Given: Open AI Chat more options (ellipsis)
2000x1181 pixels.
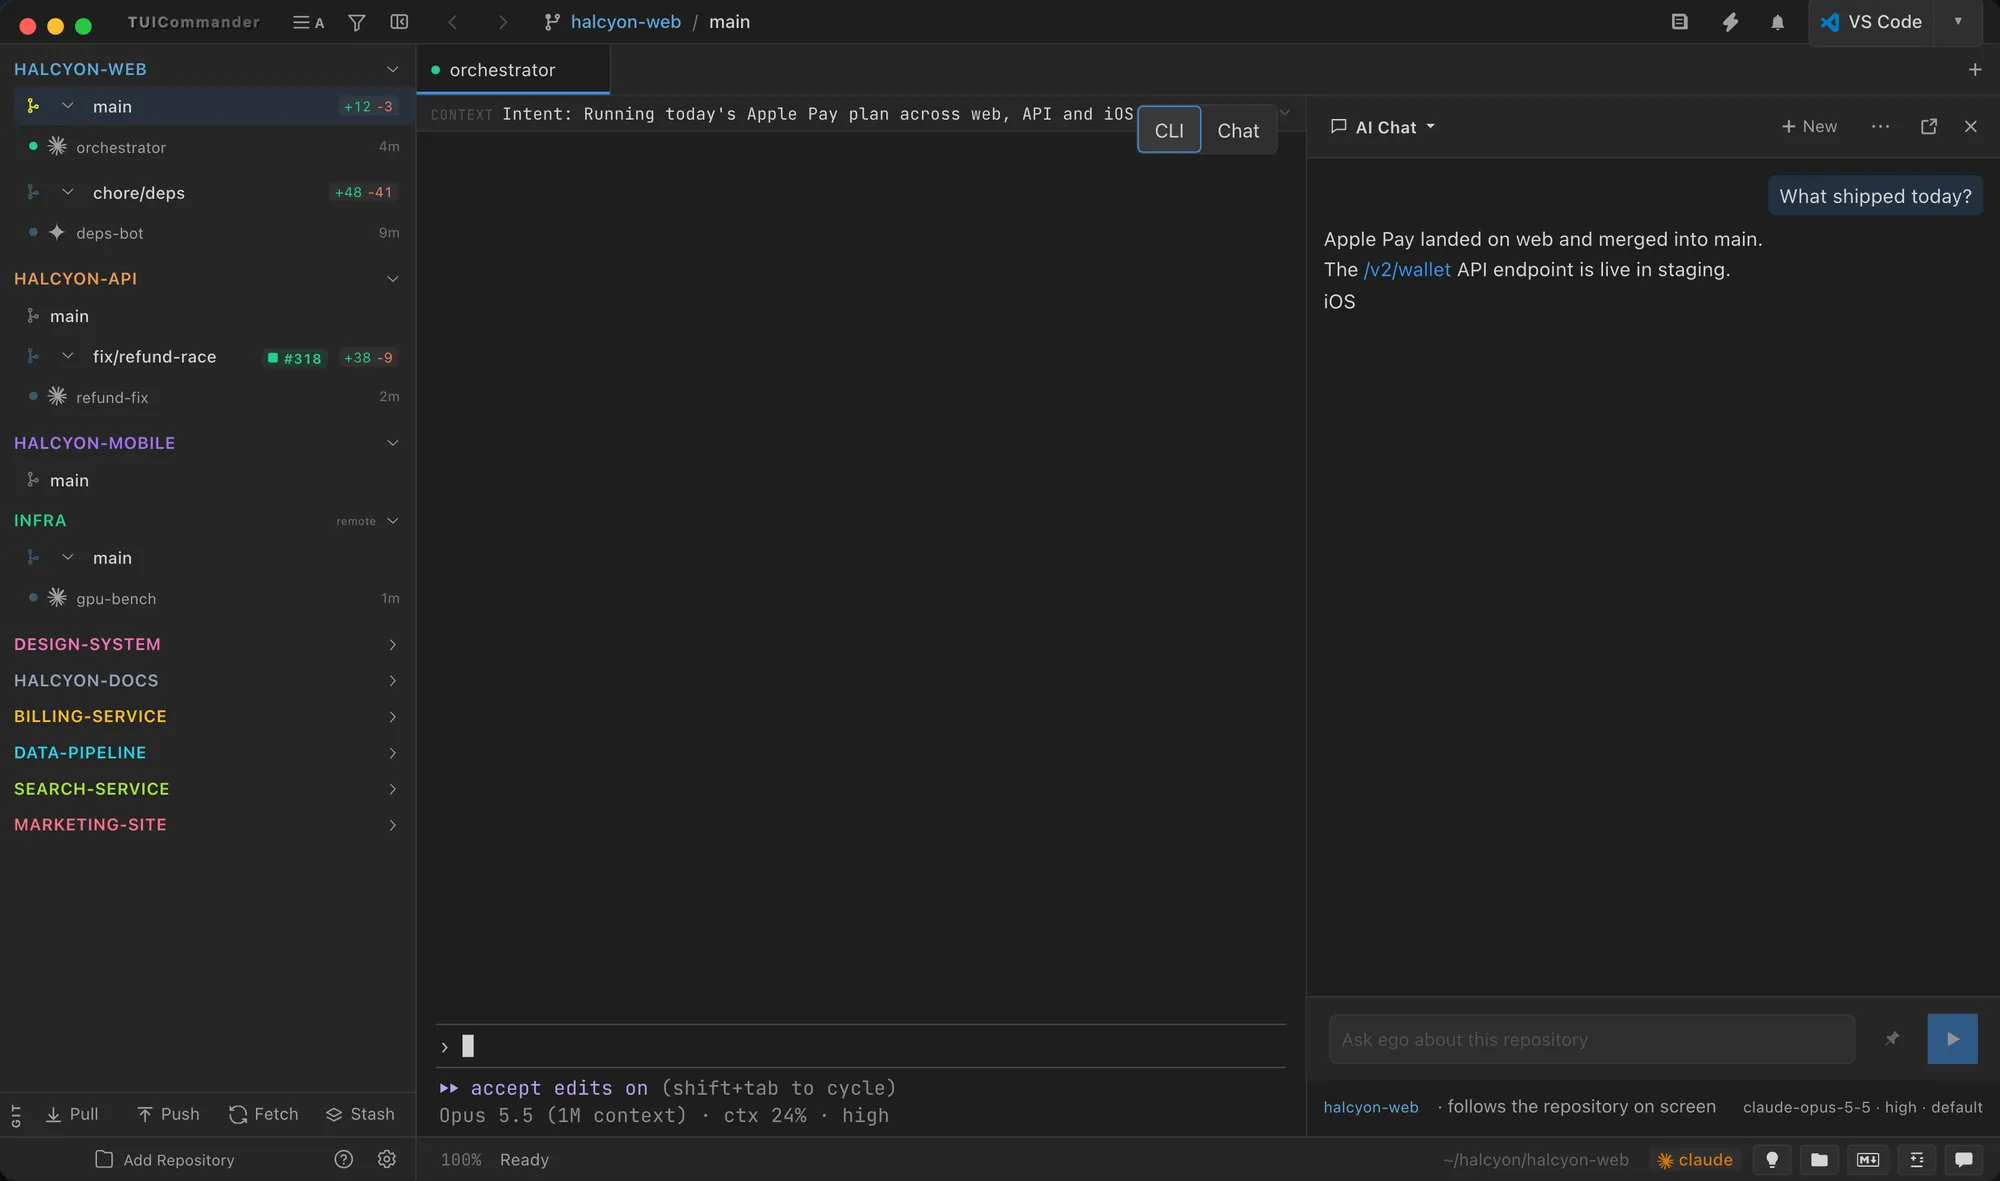Looking at the screenshot, I should (x=1880, y=126).
